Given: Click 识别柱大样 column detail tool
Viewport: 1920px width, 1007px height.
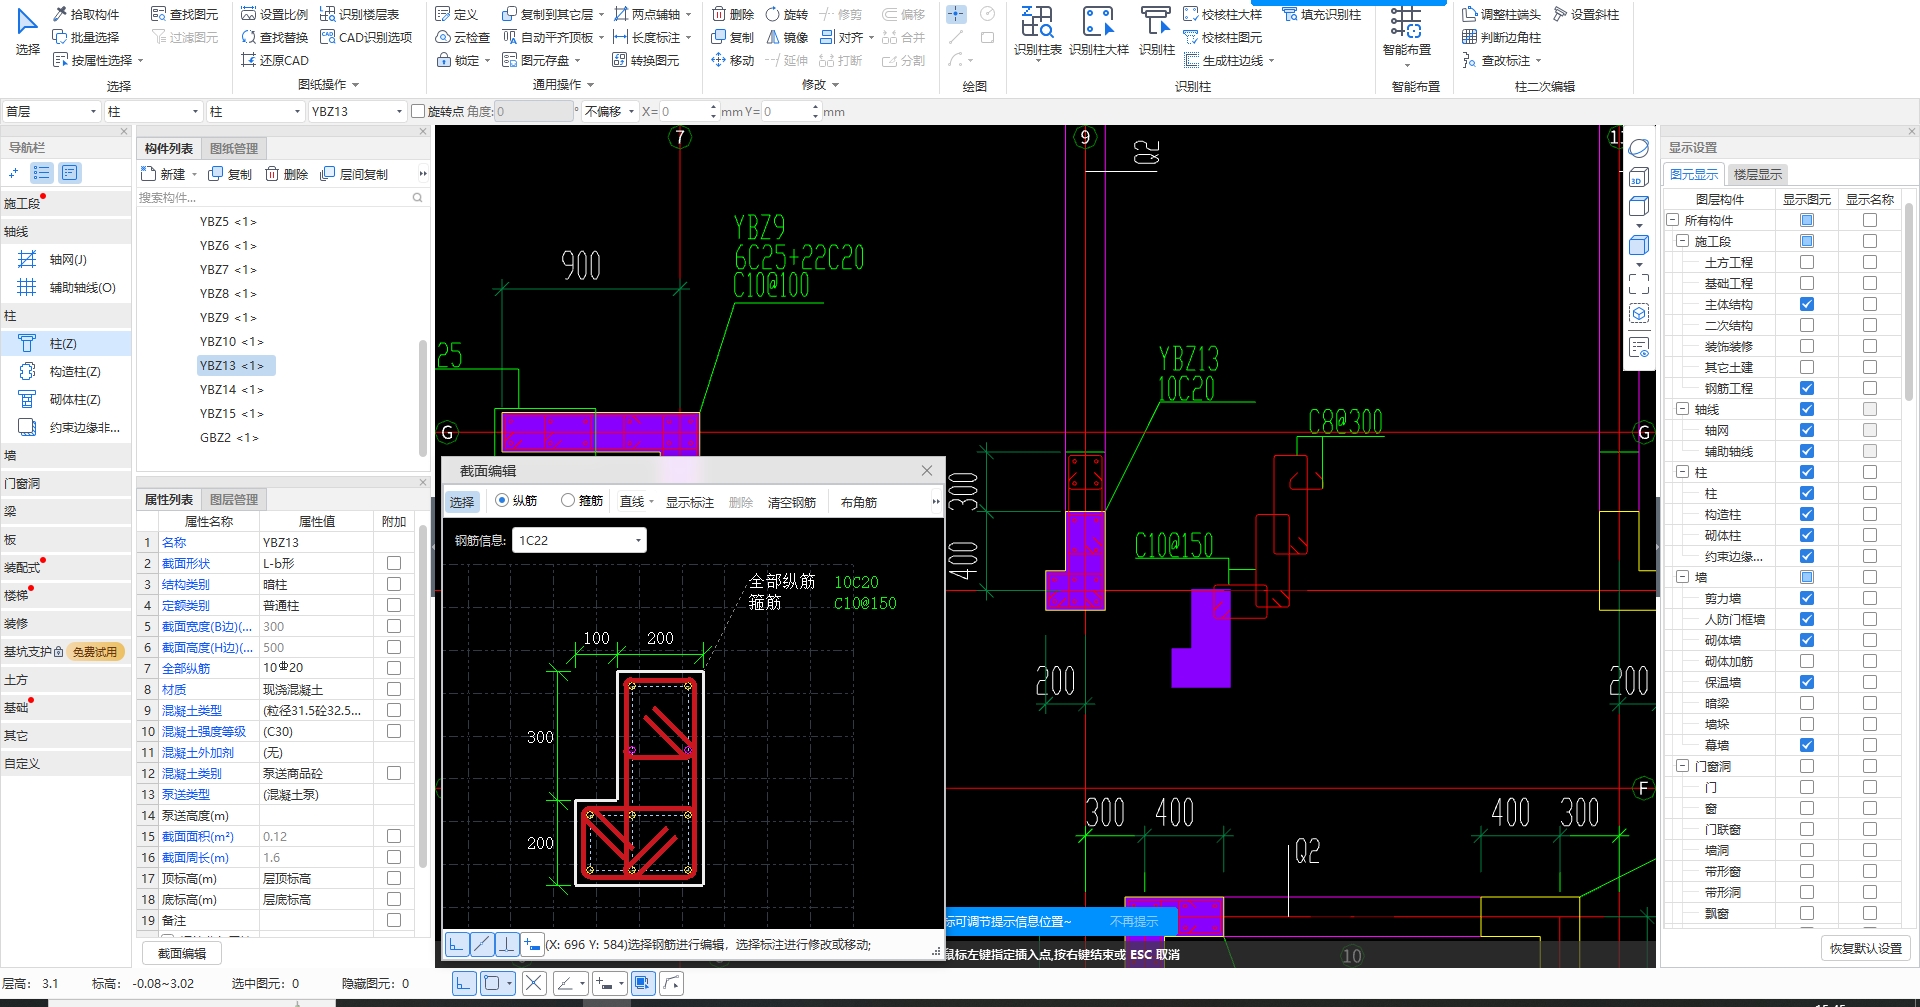Looking at the screenshot, I should click(1098, 32).
